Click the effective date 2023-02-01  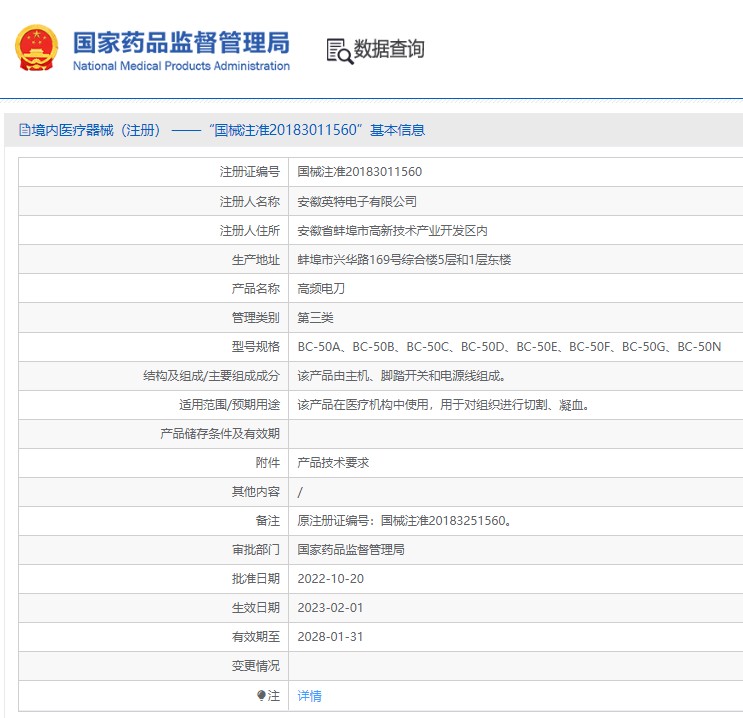329,608
